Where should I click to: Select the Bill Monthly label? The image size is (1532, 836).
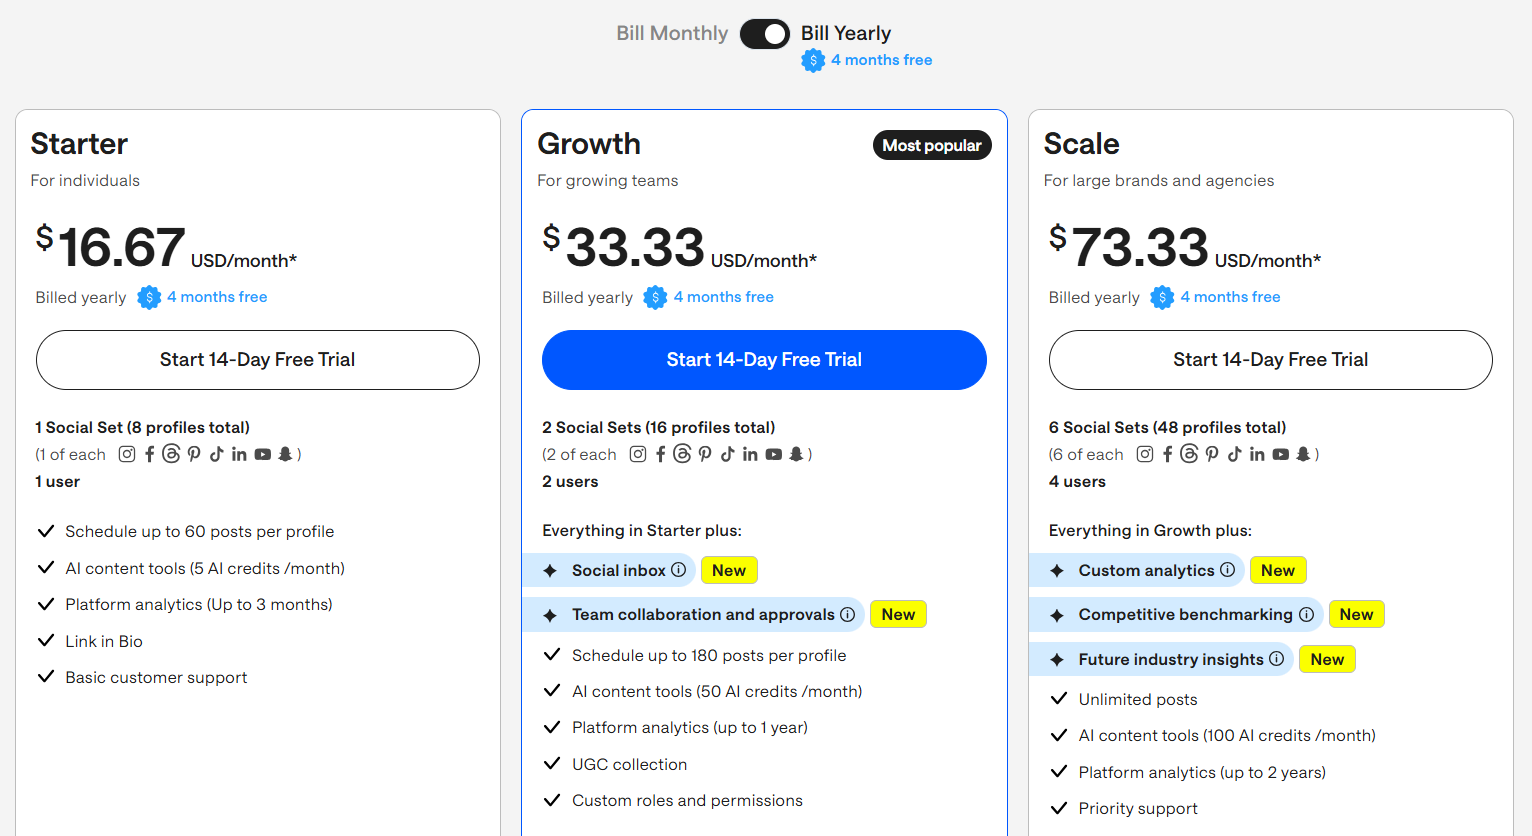[672, 34]
